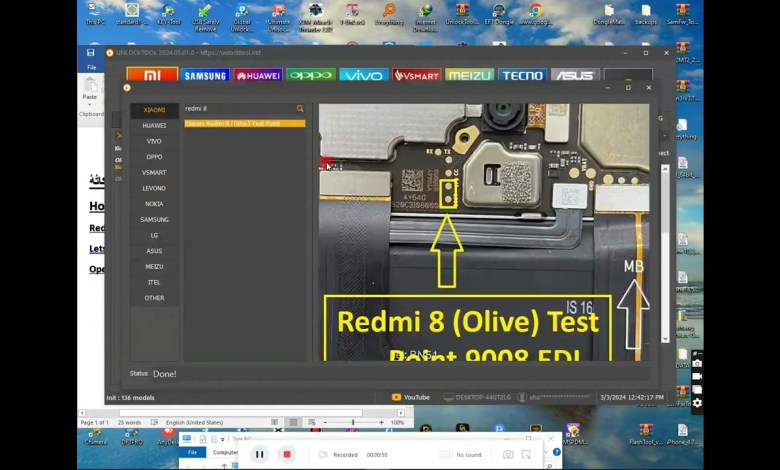Click the Huawei brand logo
780x470 pixels.
click(x=258, y=75)
